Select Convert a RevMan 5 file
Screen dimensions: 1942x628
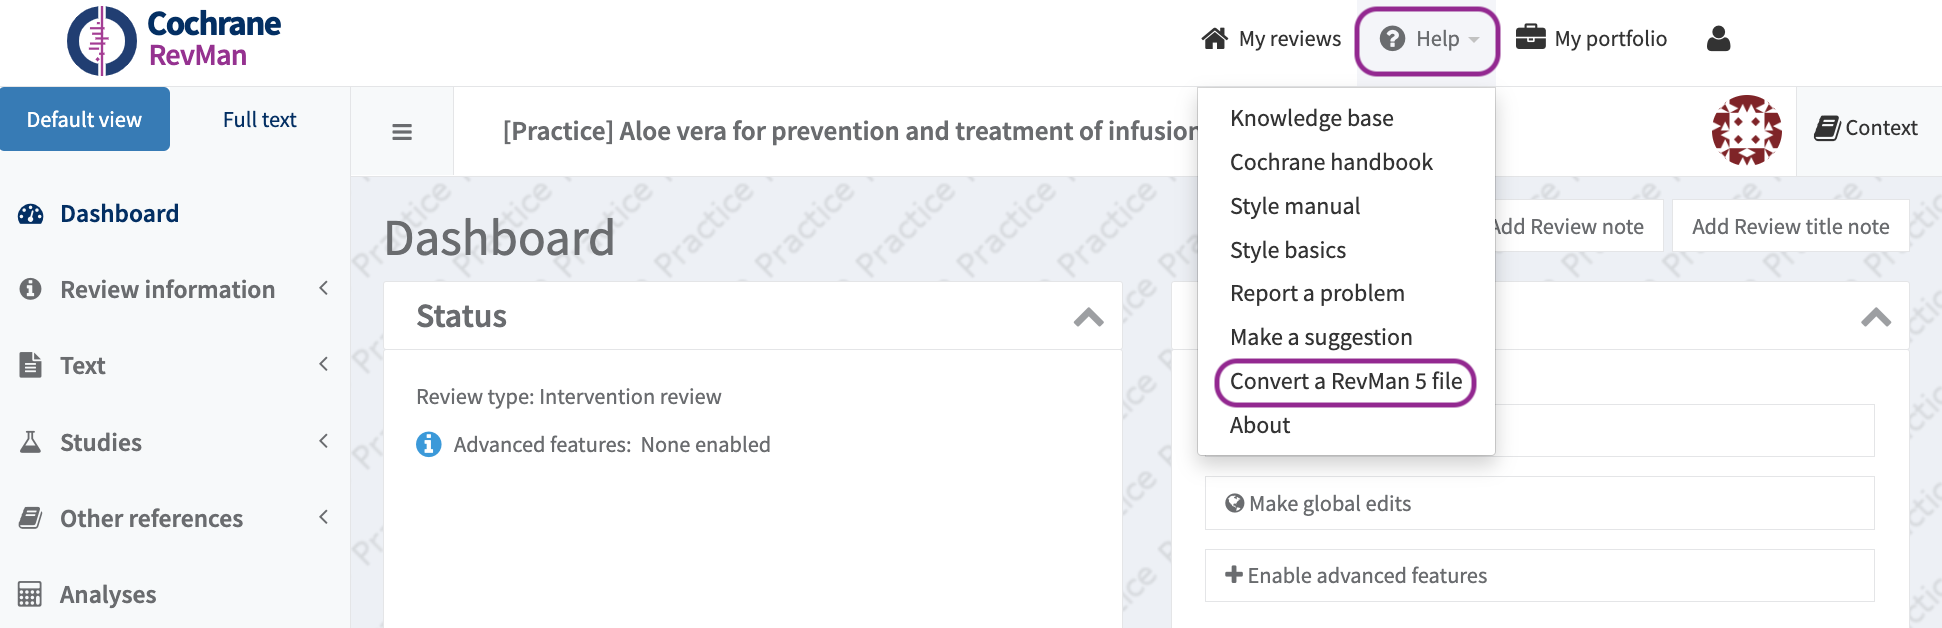(1345, 382)
